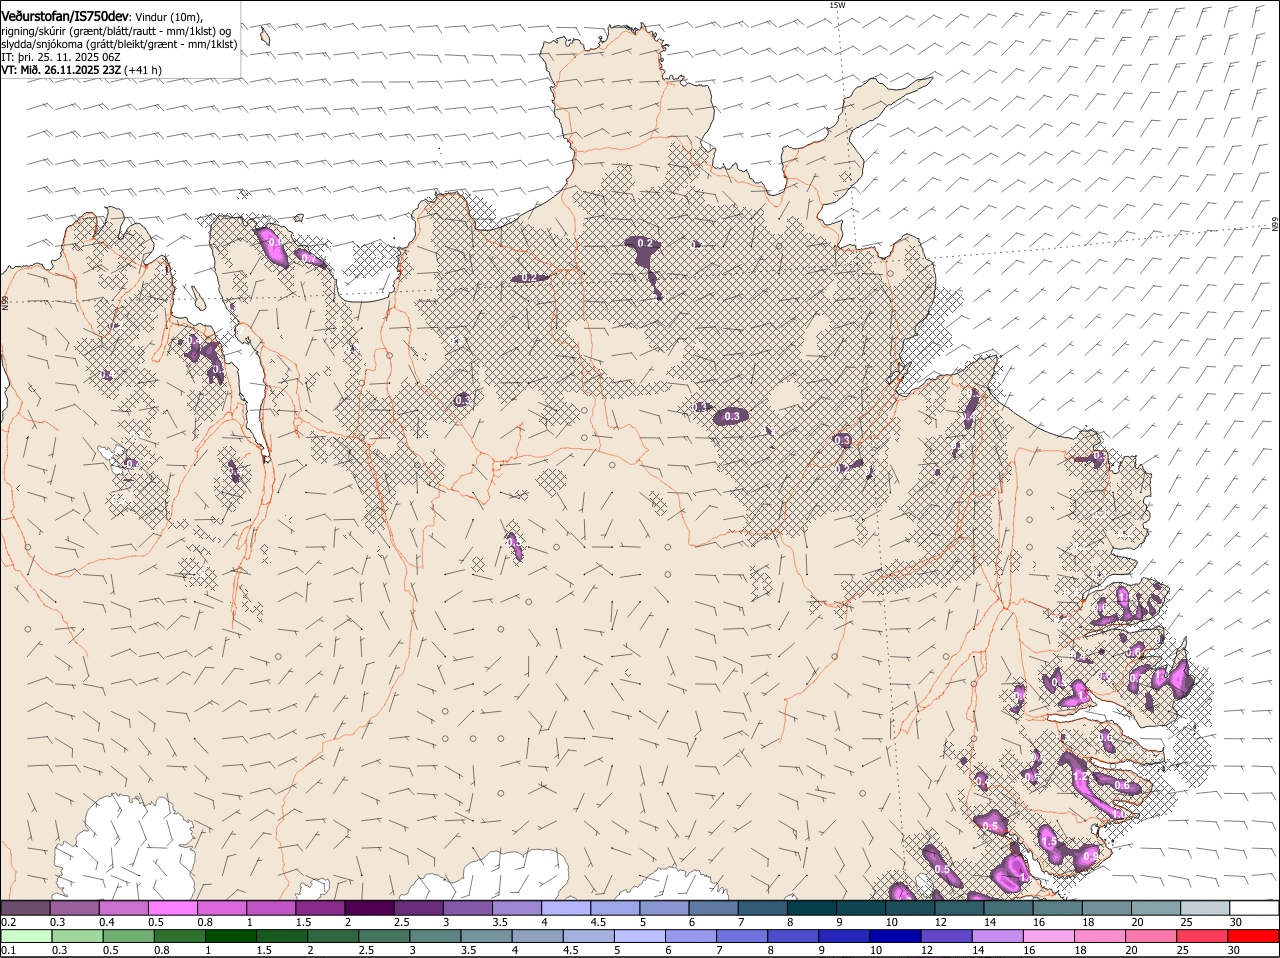
Task: Select the blue 8 swatch in rain scale
Action: point(793,936)
